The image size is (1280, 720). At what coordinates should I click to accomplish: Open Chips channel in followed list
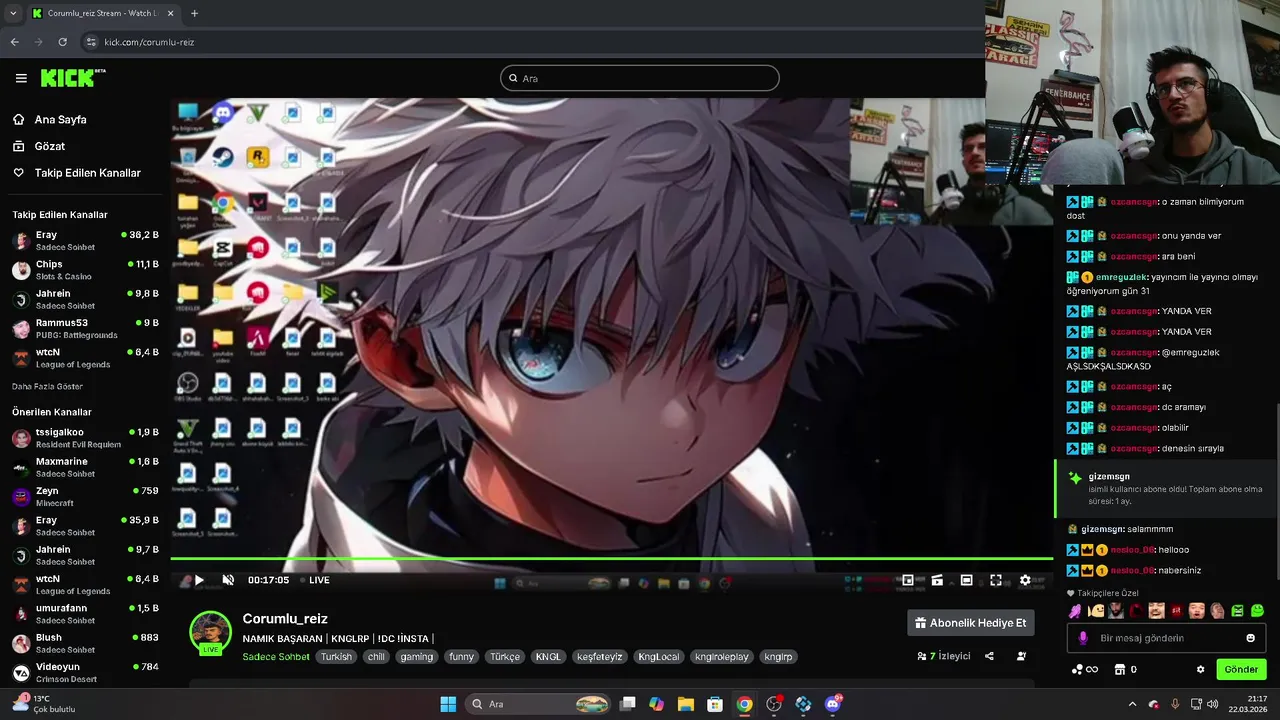(85, 270)
